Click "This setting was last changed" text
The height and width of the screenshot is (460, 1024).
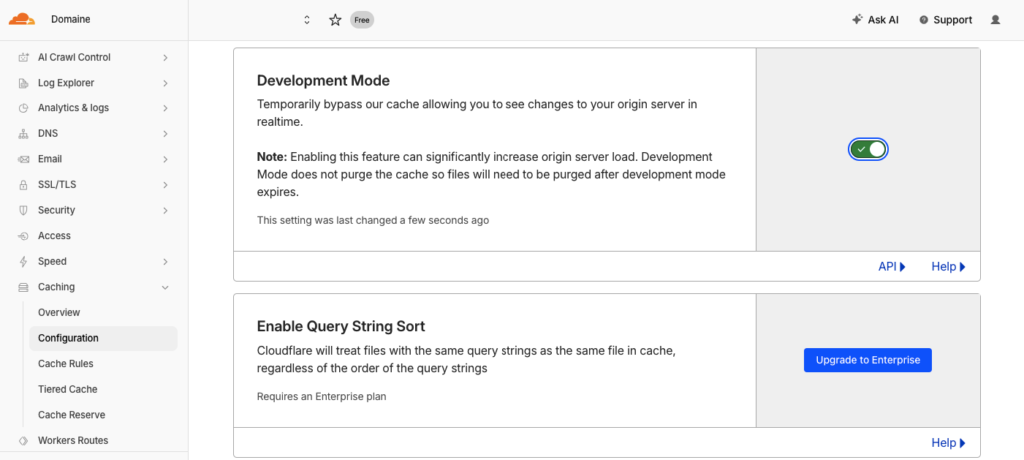click(x=373, y=220)
